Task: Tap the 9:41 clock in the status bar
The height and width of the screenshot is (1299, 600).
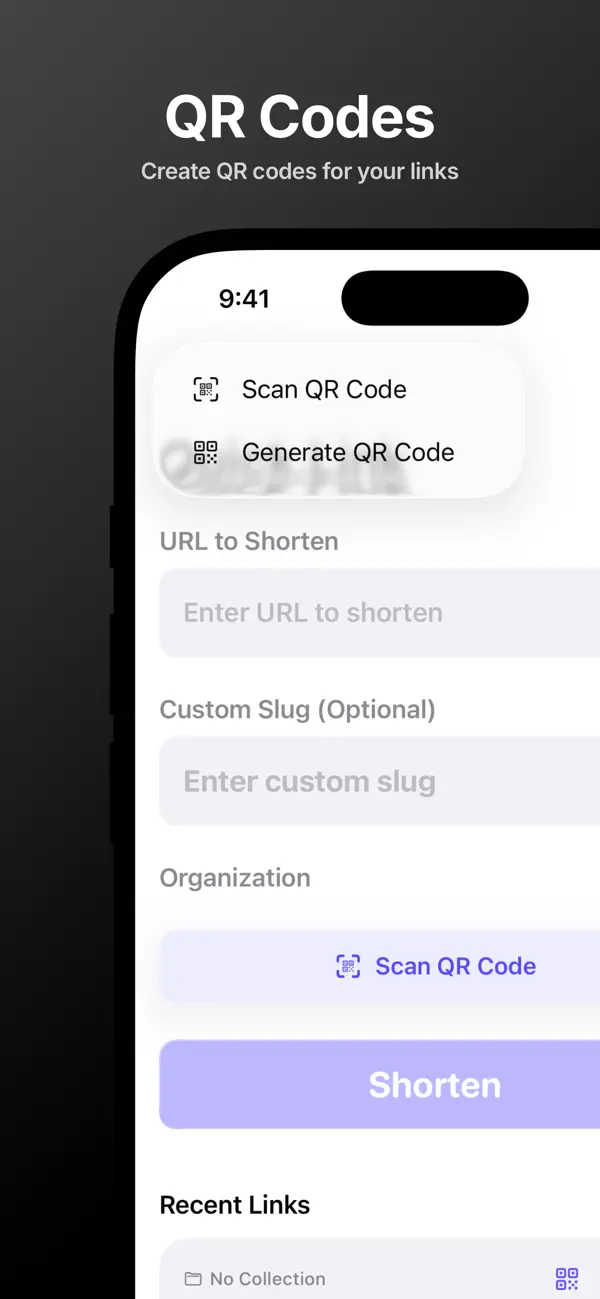Action: [x=245, y=297]
